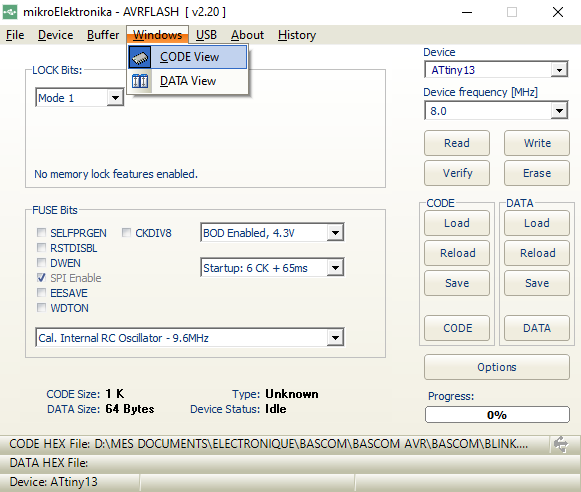
Task: Enable the SELFPRGEN fuse checkbox
Action: (42, 233)
